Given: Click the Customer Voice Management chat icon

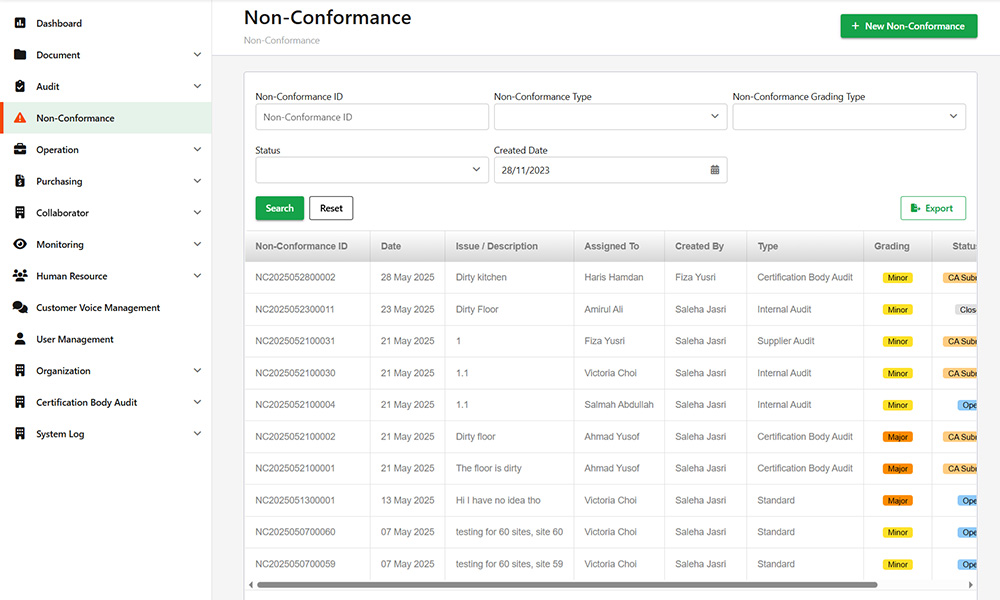Looking at the screenshot, I should (x=20, y=308).
